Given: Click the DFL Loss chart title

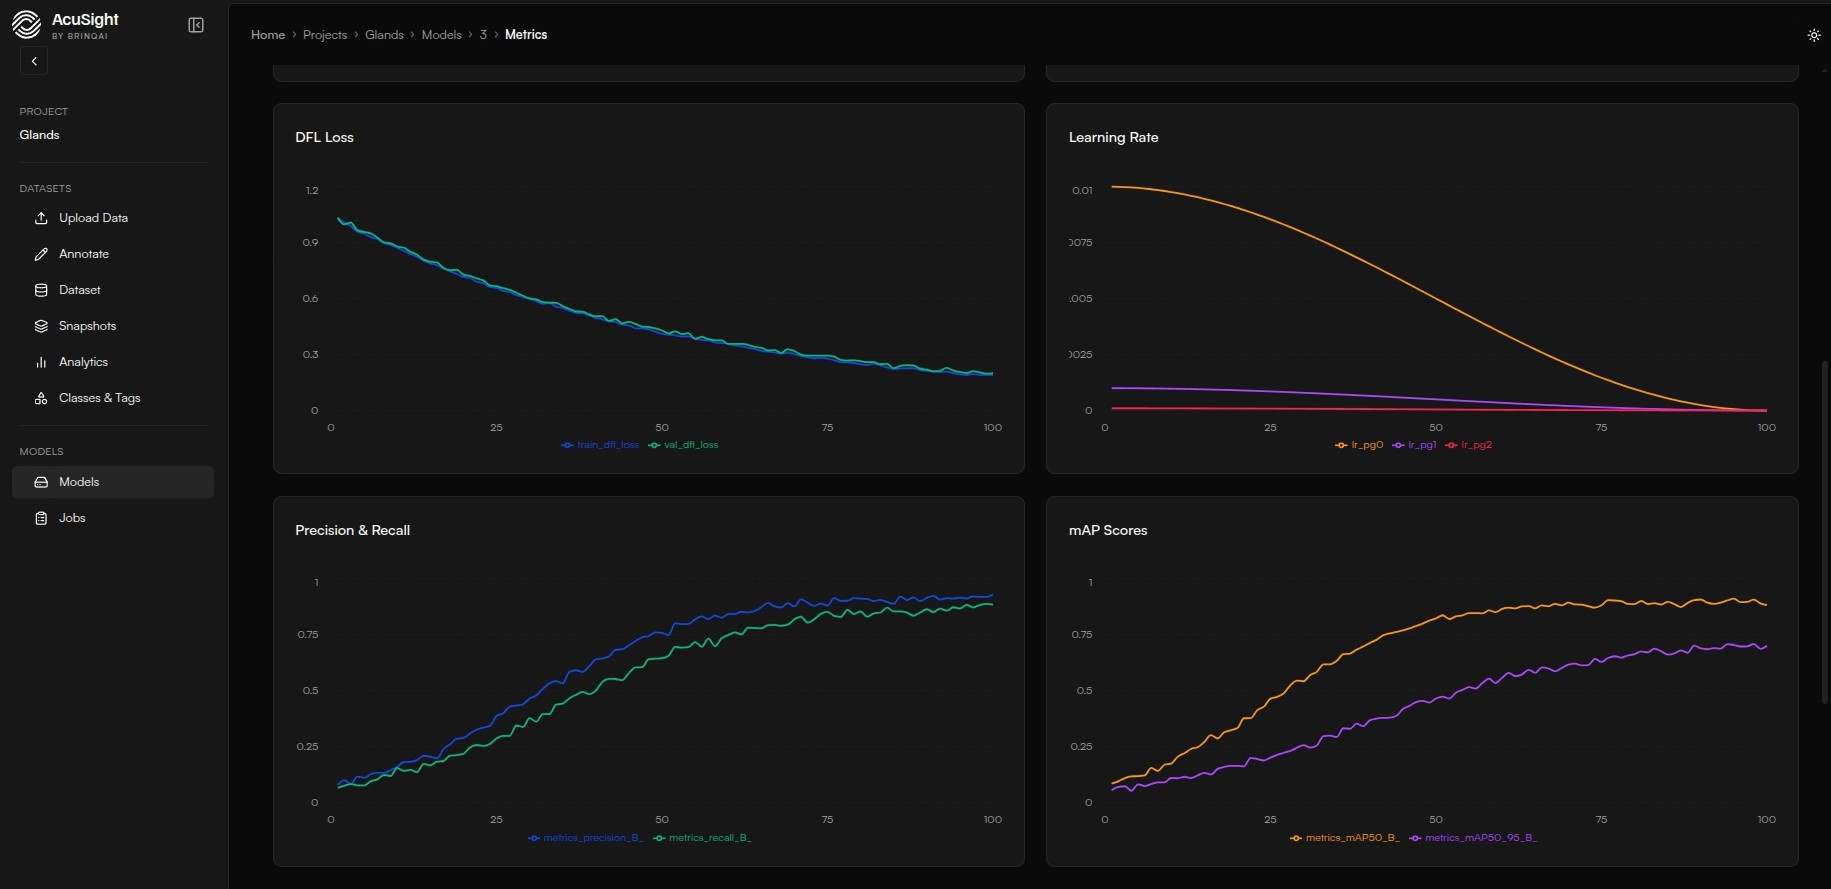Looking at the screenshot, I should [x=324, y=138].
